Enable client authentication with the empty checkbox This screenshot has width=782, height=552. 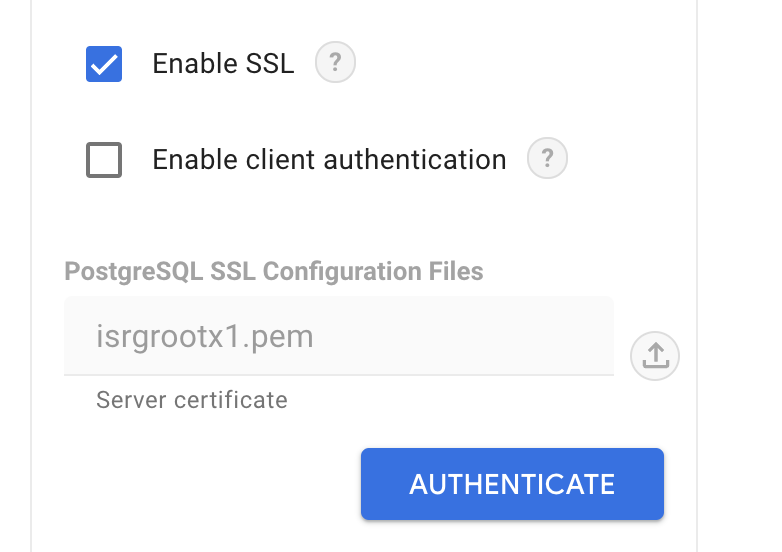tap(104, 160)
